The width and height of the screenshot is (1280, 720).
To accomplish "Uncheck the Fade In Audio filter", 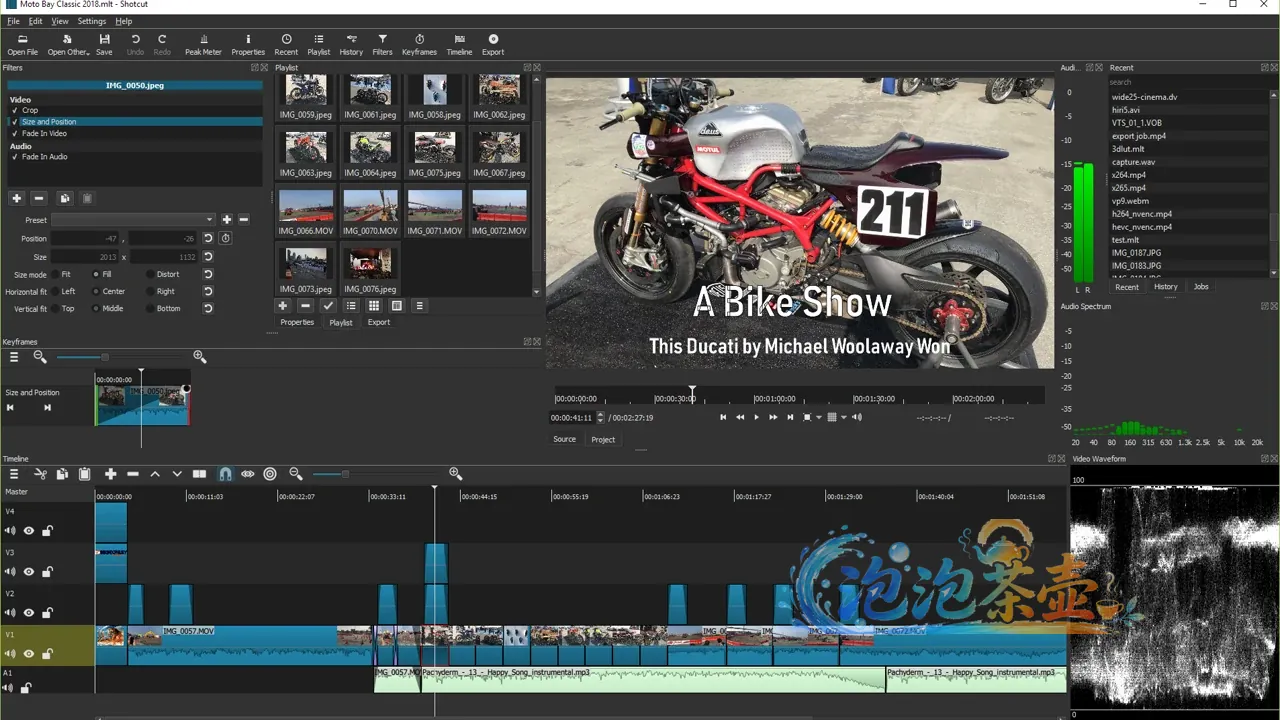I will tap(15, 157).
